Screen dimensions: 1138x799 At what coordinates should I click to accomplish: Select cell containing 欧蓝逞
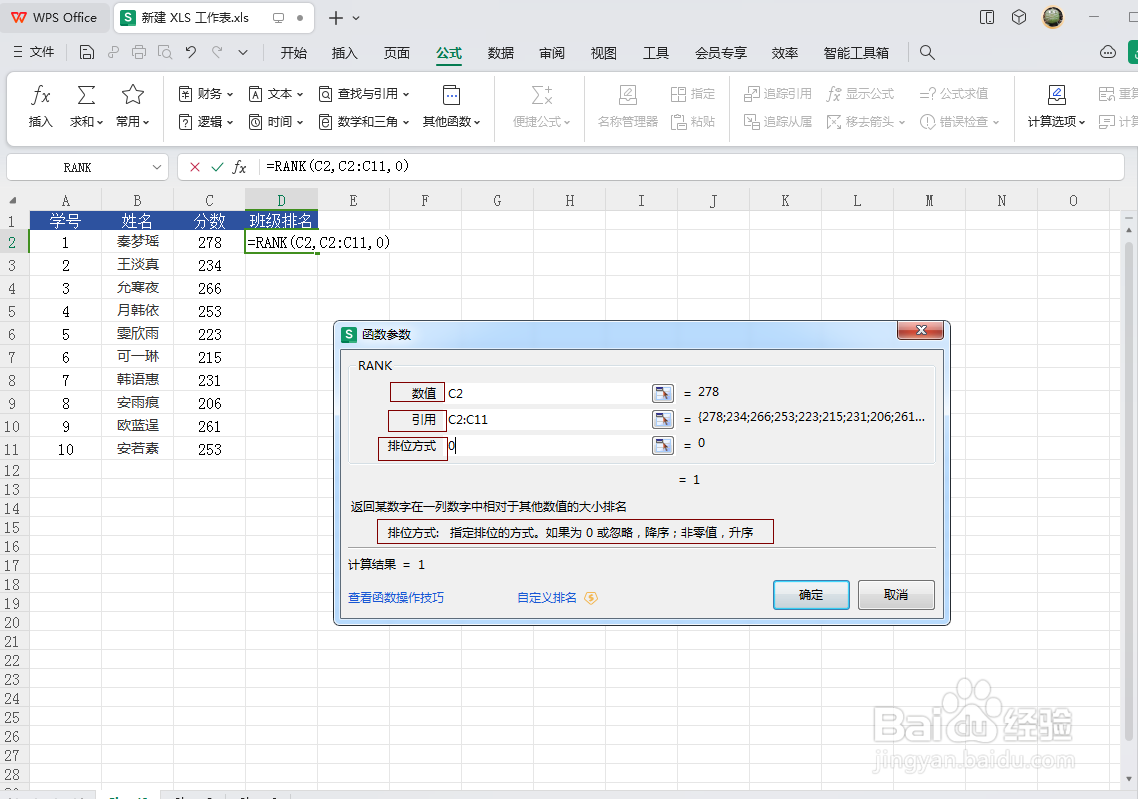pos(137,426)
